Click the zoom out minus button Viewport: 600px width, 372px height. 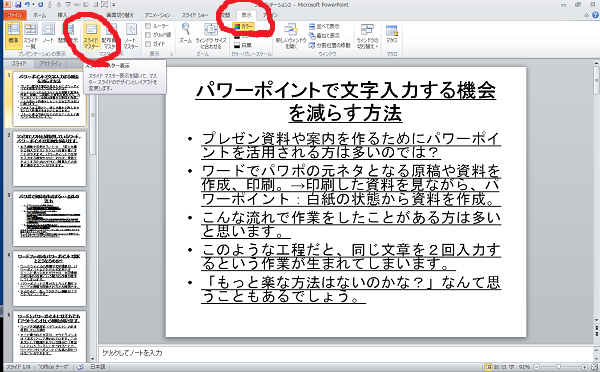point(536,367)
